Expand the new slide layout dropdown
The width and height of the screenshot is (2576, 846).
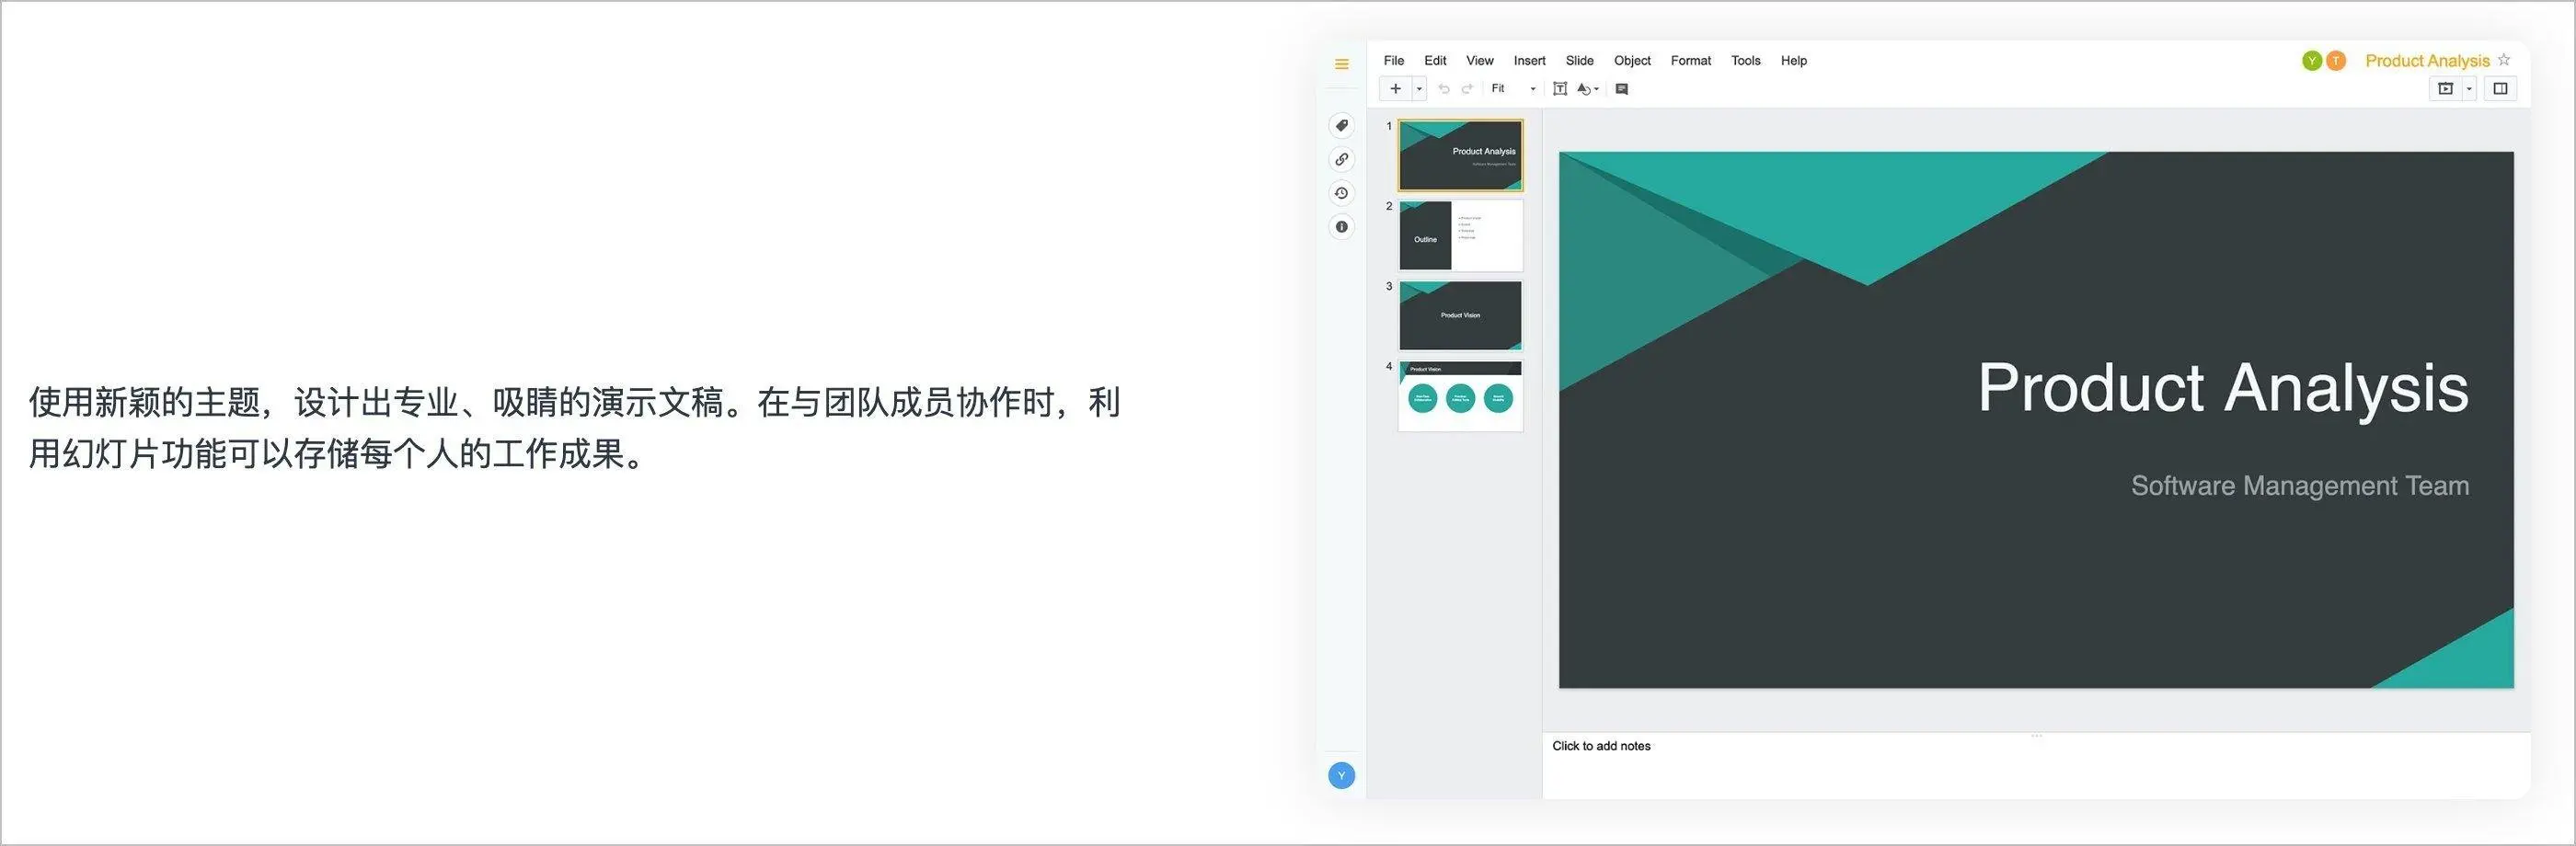(x=1420, y=88)
